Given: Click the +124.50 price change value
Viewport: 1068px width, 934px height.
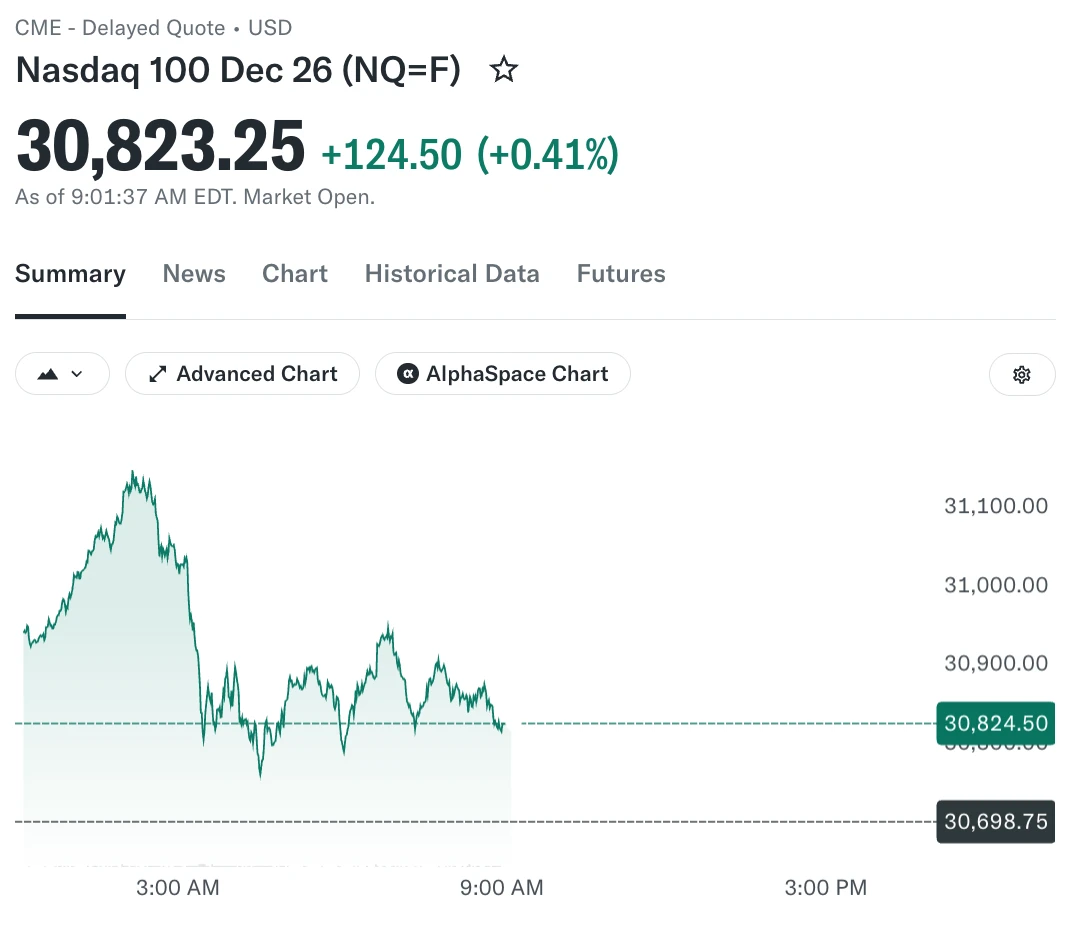Looking at the screenshot, I should [x=392, y=154].
